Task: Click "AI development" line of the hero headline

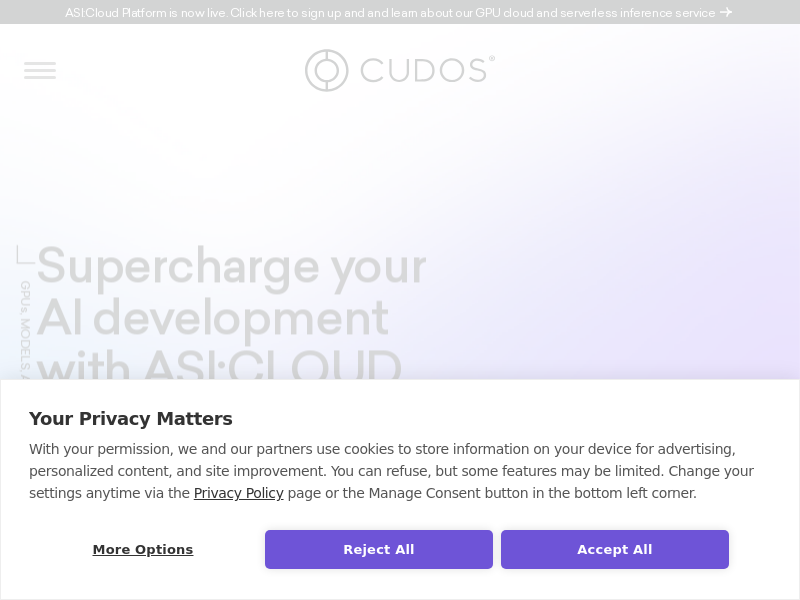Action: 212,318
